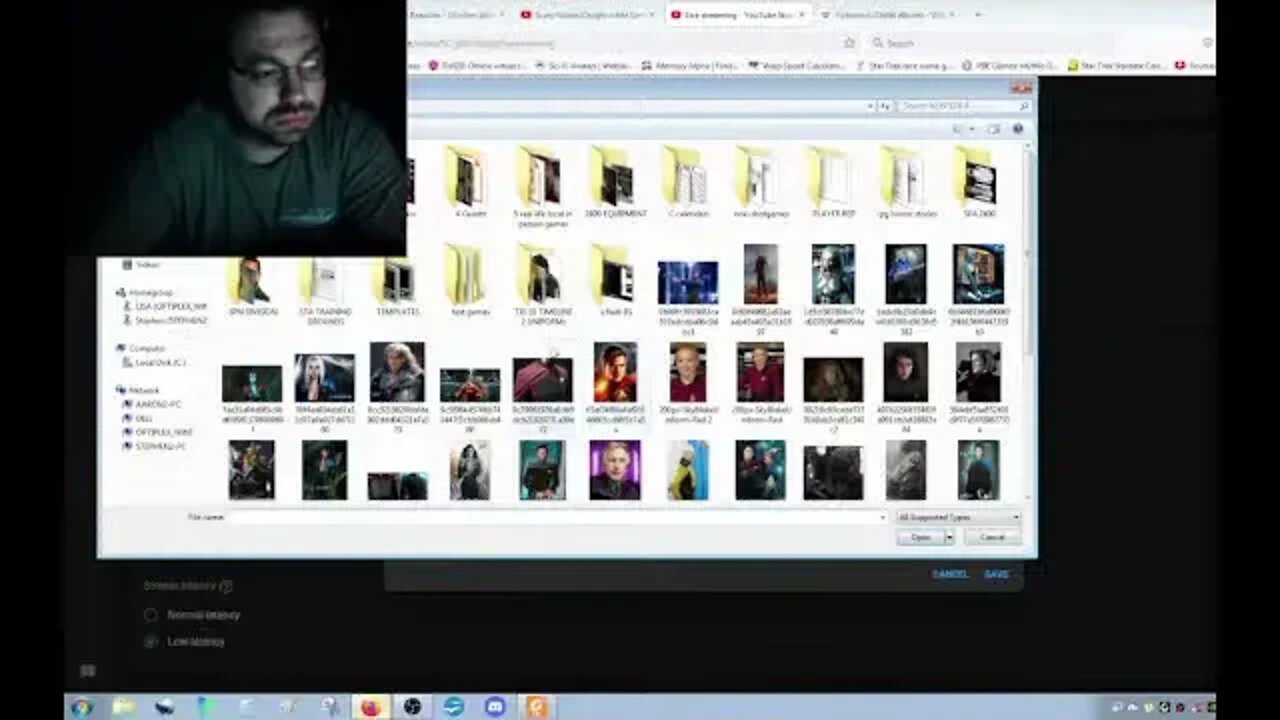Select the fiery-background officer portrait thumbnail
The width and height of the screenshot is (1280, 720).
coord(615,372)
